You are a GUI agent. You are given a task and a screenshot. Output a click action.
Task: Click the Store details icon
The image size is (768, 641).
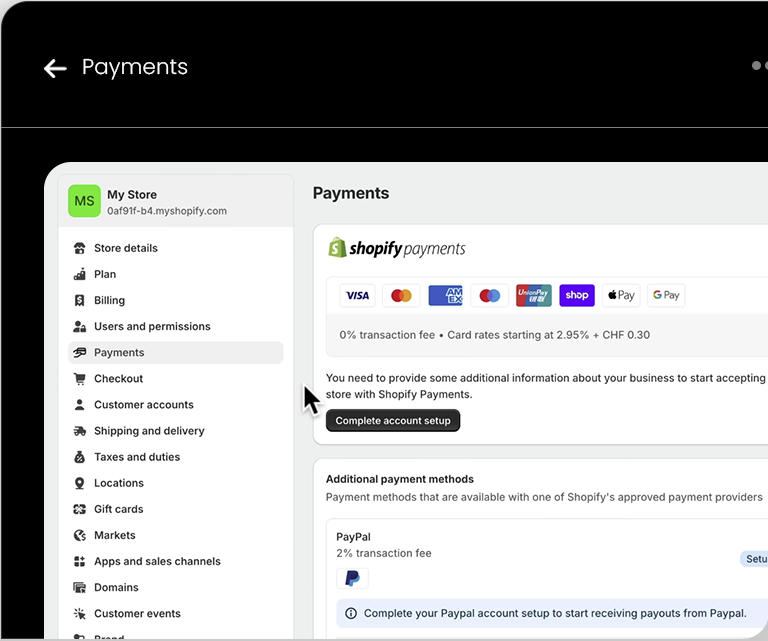click(79, 248)
